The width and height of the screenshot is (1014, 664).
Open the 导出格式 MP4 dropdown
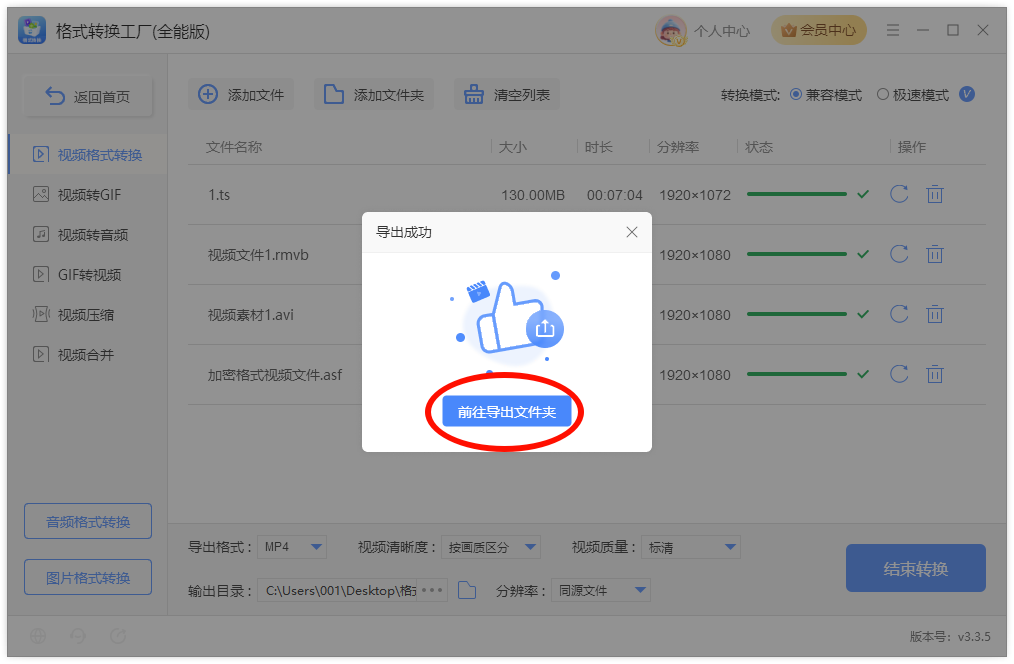coord(292,547)
